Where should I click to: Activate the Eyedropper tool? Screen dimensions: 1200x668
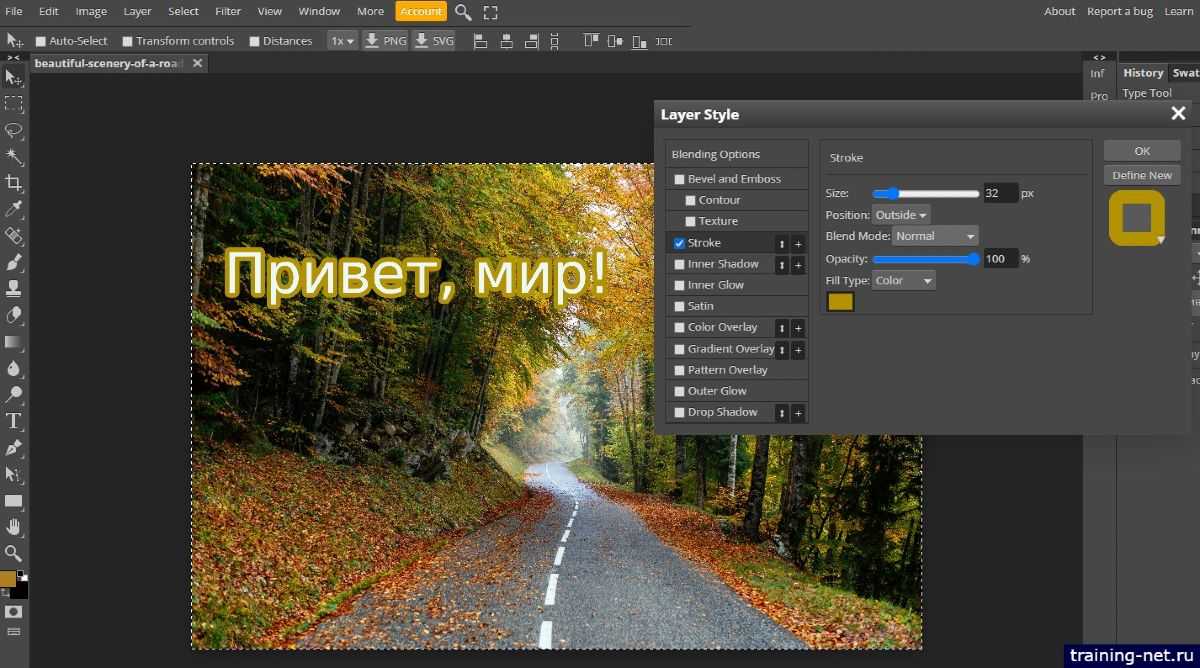tap(14, 209)
